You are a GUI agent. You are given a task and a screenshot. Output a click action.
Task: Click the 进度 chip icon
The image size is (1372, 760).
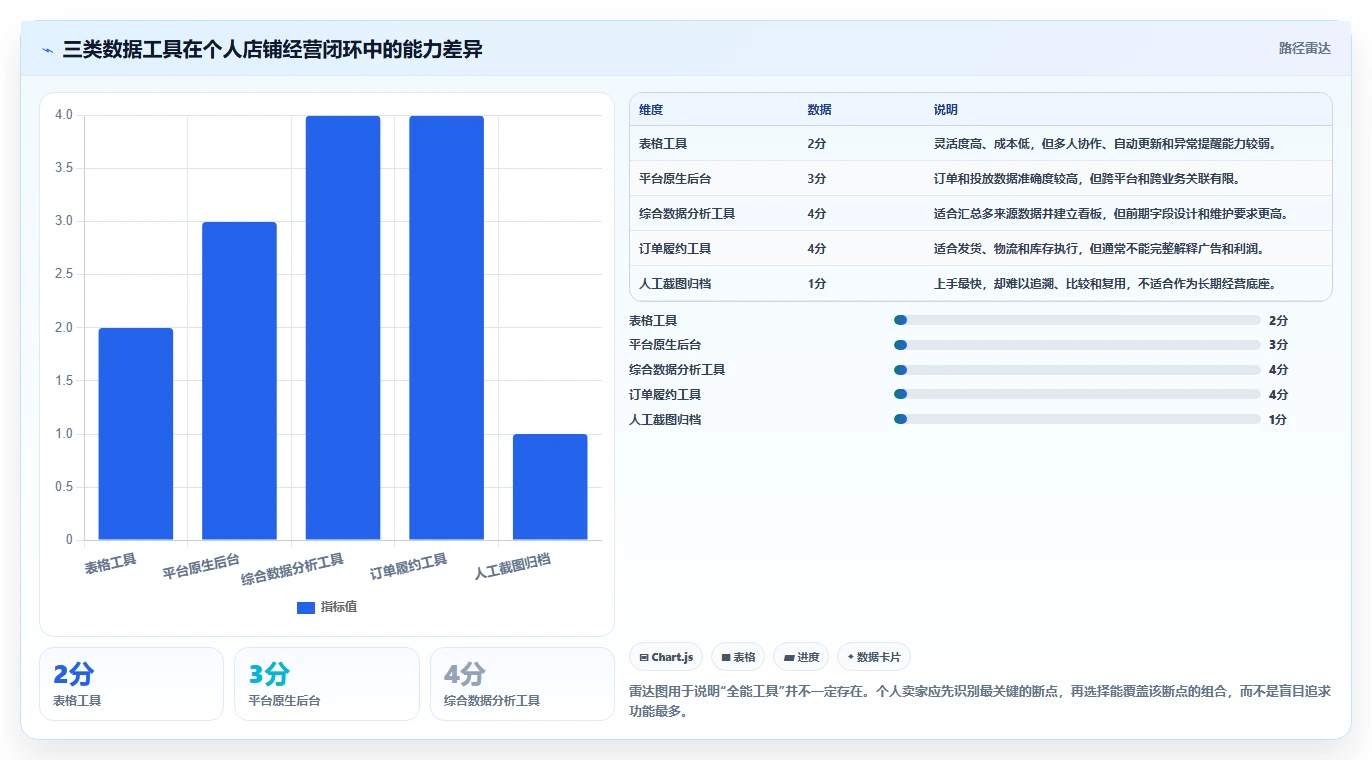pos(789,658)
